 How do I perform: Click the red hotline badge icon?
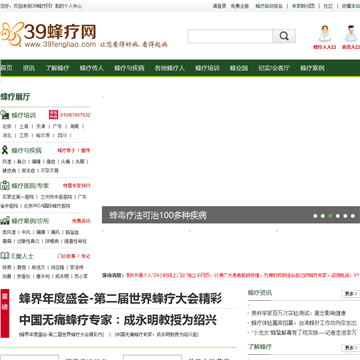click(53, 115)
